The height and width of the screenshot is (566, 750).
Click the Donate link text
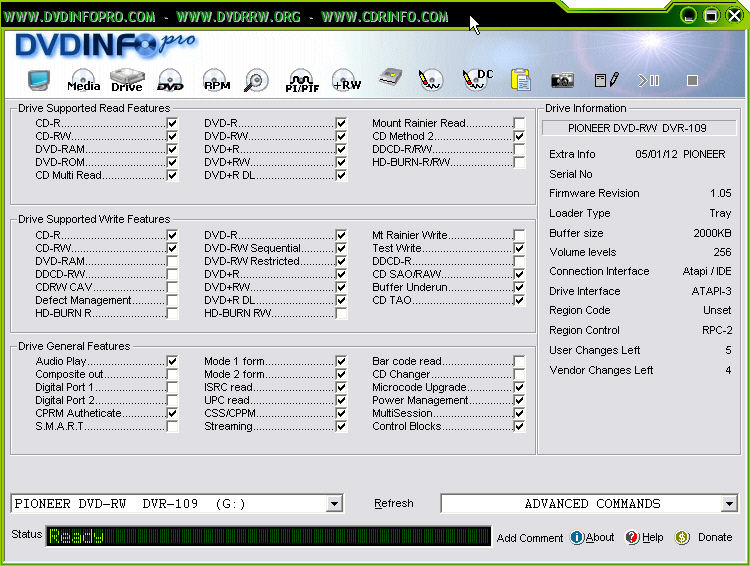tap(715, 537)
